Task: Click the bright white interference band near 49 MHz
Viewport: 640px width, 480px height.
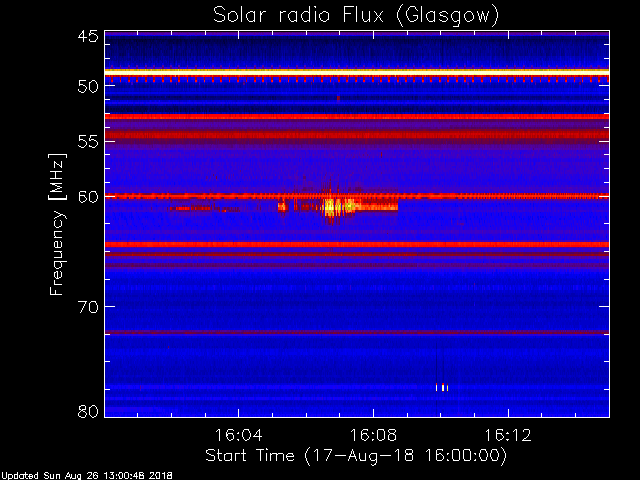Action: (x=357, y=72)
